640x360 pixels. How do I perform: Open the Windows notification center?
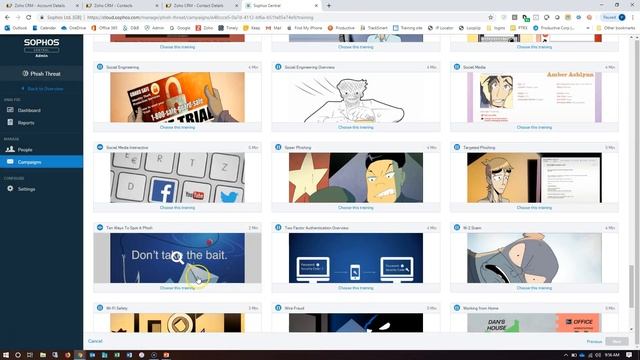(x=629, y=355)
